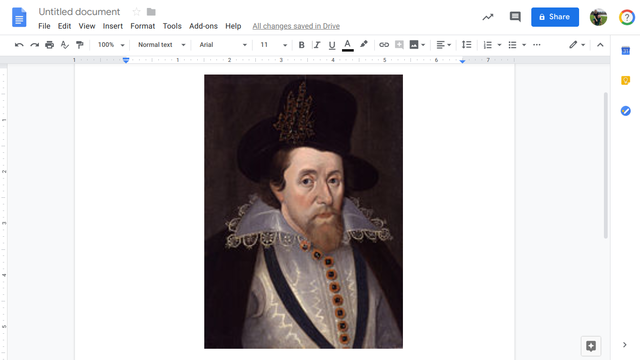The width and height of the screenshot is (640, 360).
Task: Show more toolbar options ellipsis
Action: click(537, 45)
